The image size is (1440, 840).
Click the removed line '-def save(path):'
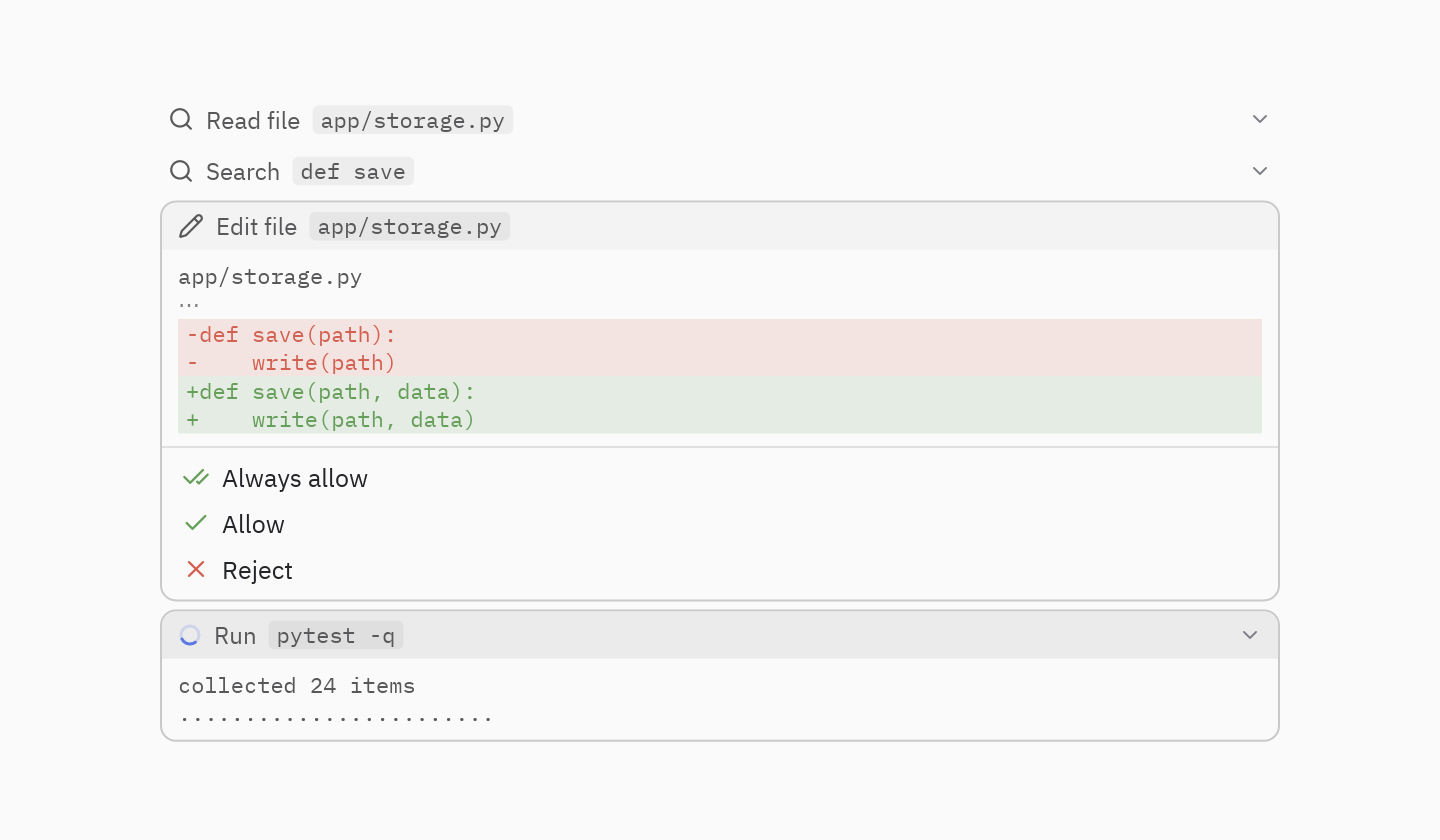click(720, 334)
